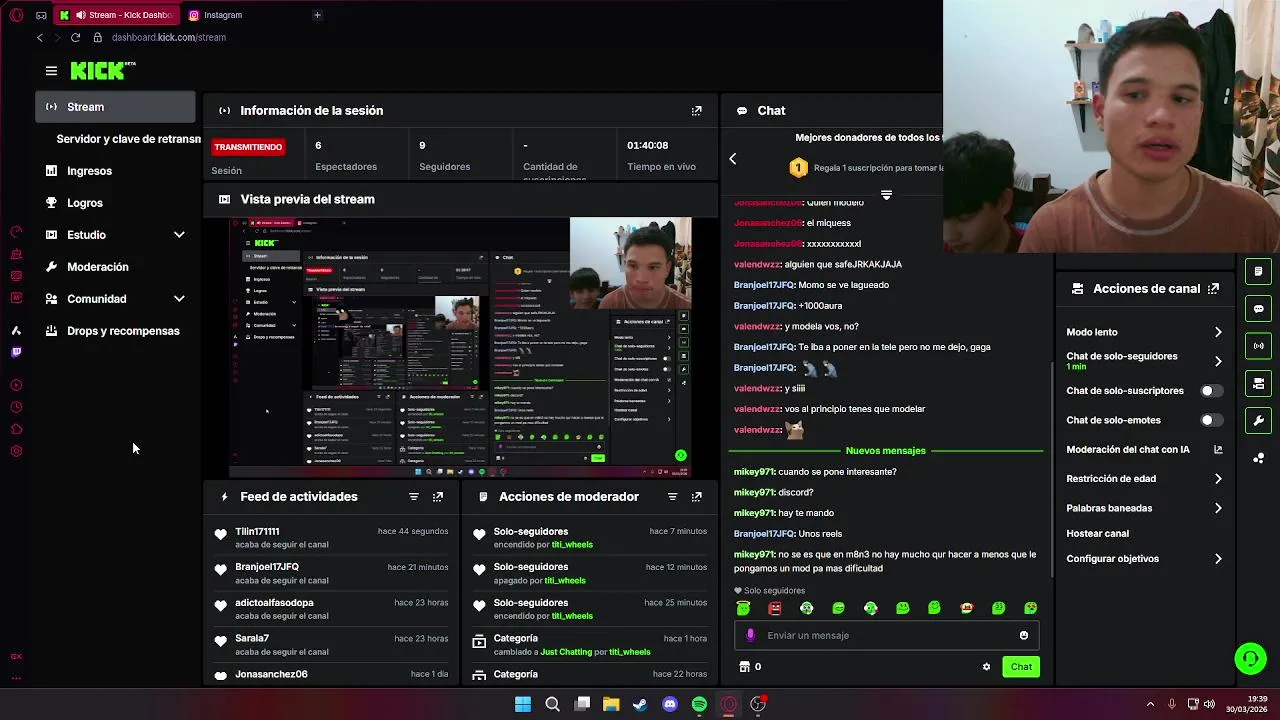Open the emoji picker in message box

[1023, 636]
